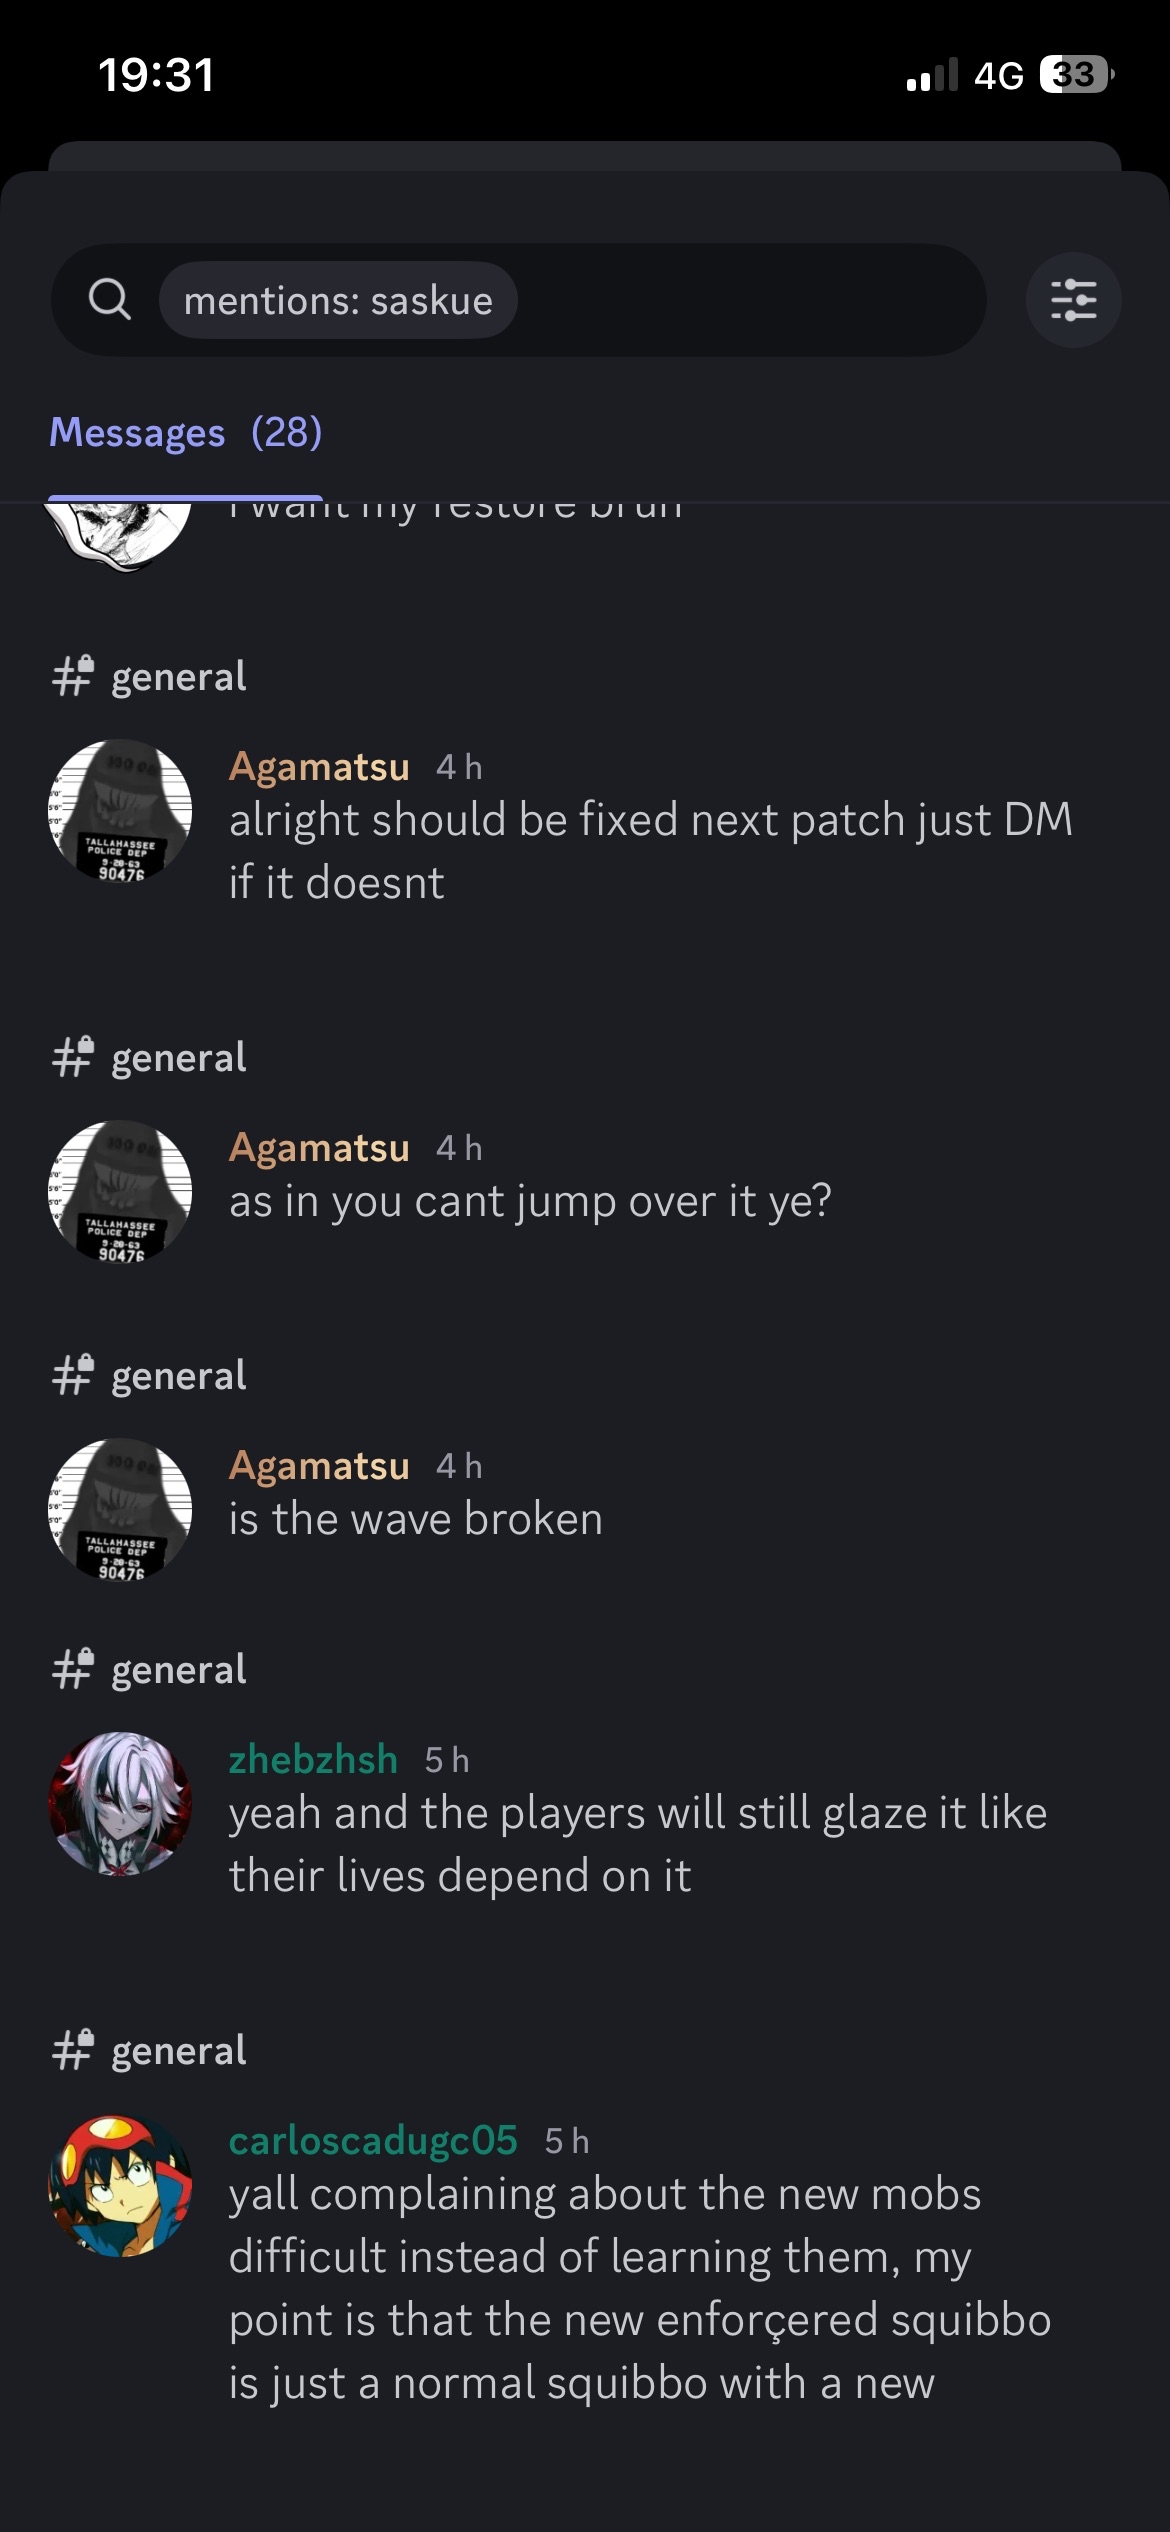This screenshot has width=1170, height=2532.
Task: Tap the locked hash icon above zhebzhsh message
Action: coord(73,1669)
